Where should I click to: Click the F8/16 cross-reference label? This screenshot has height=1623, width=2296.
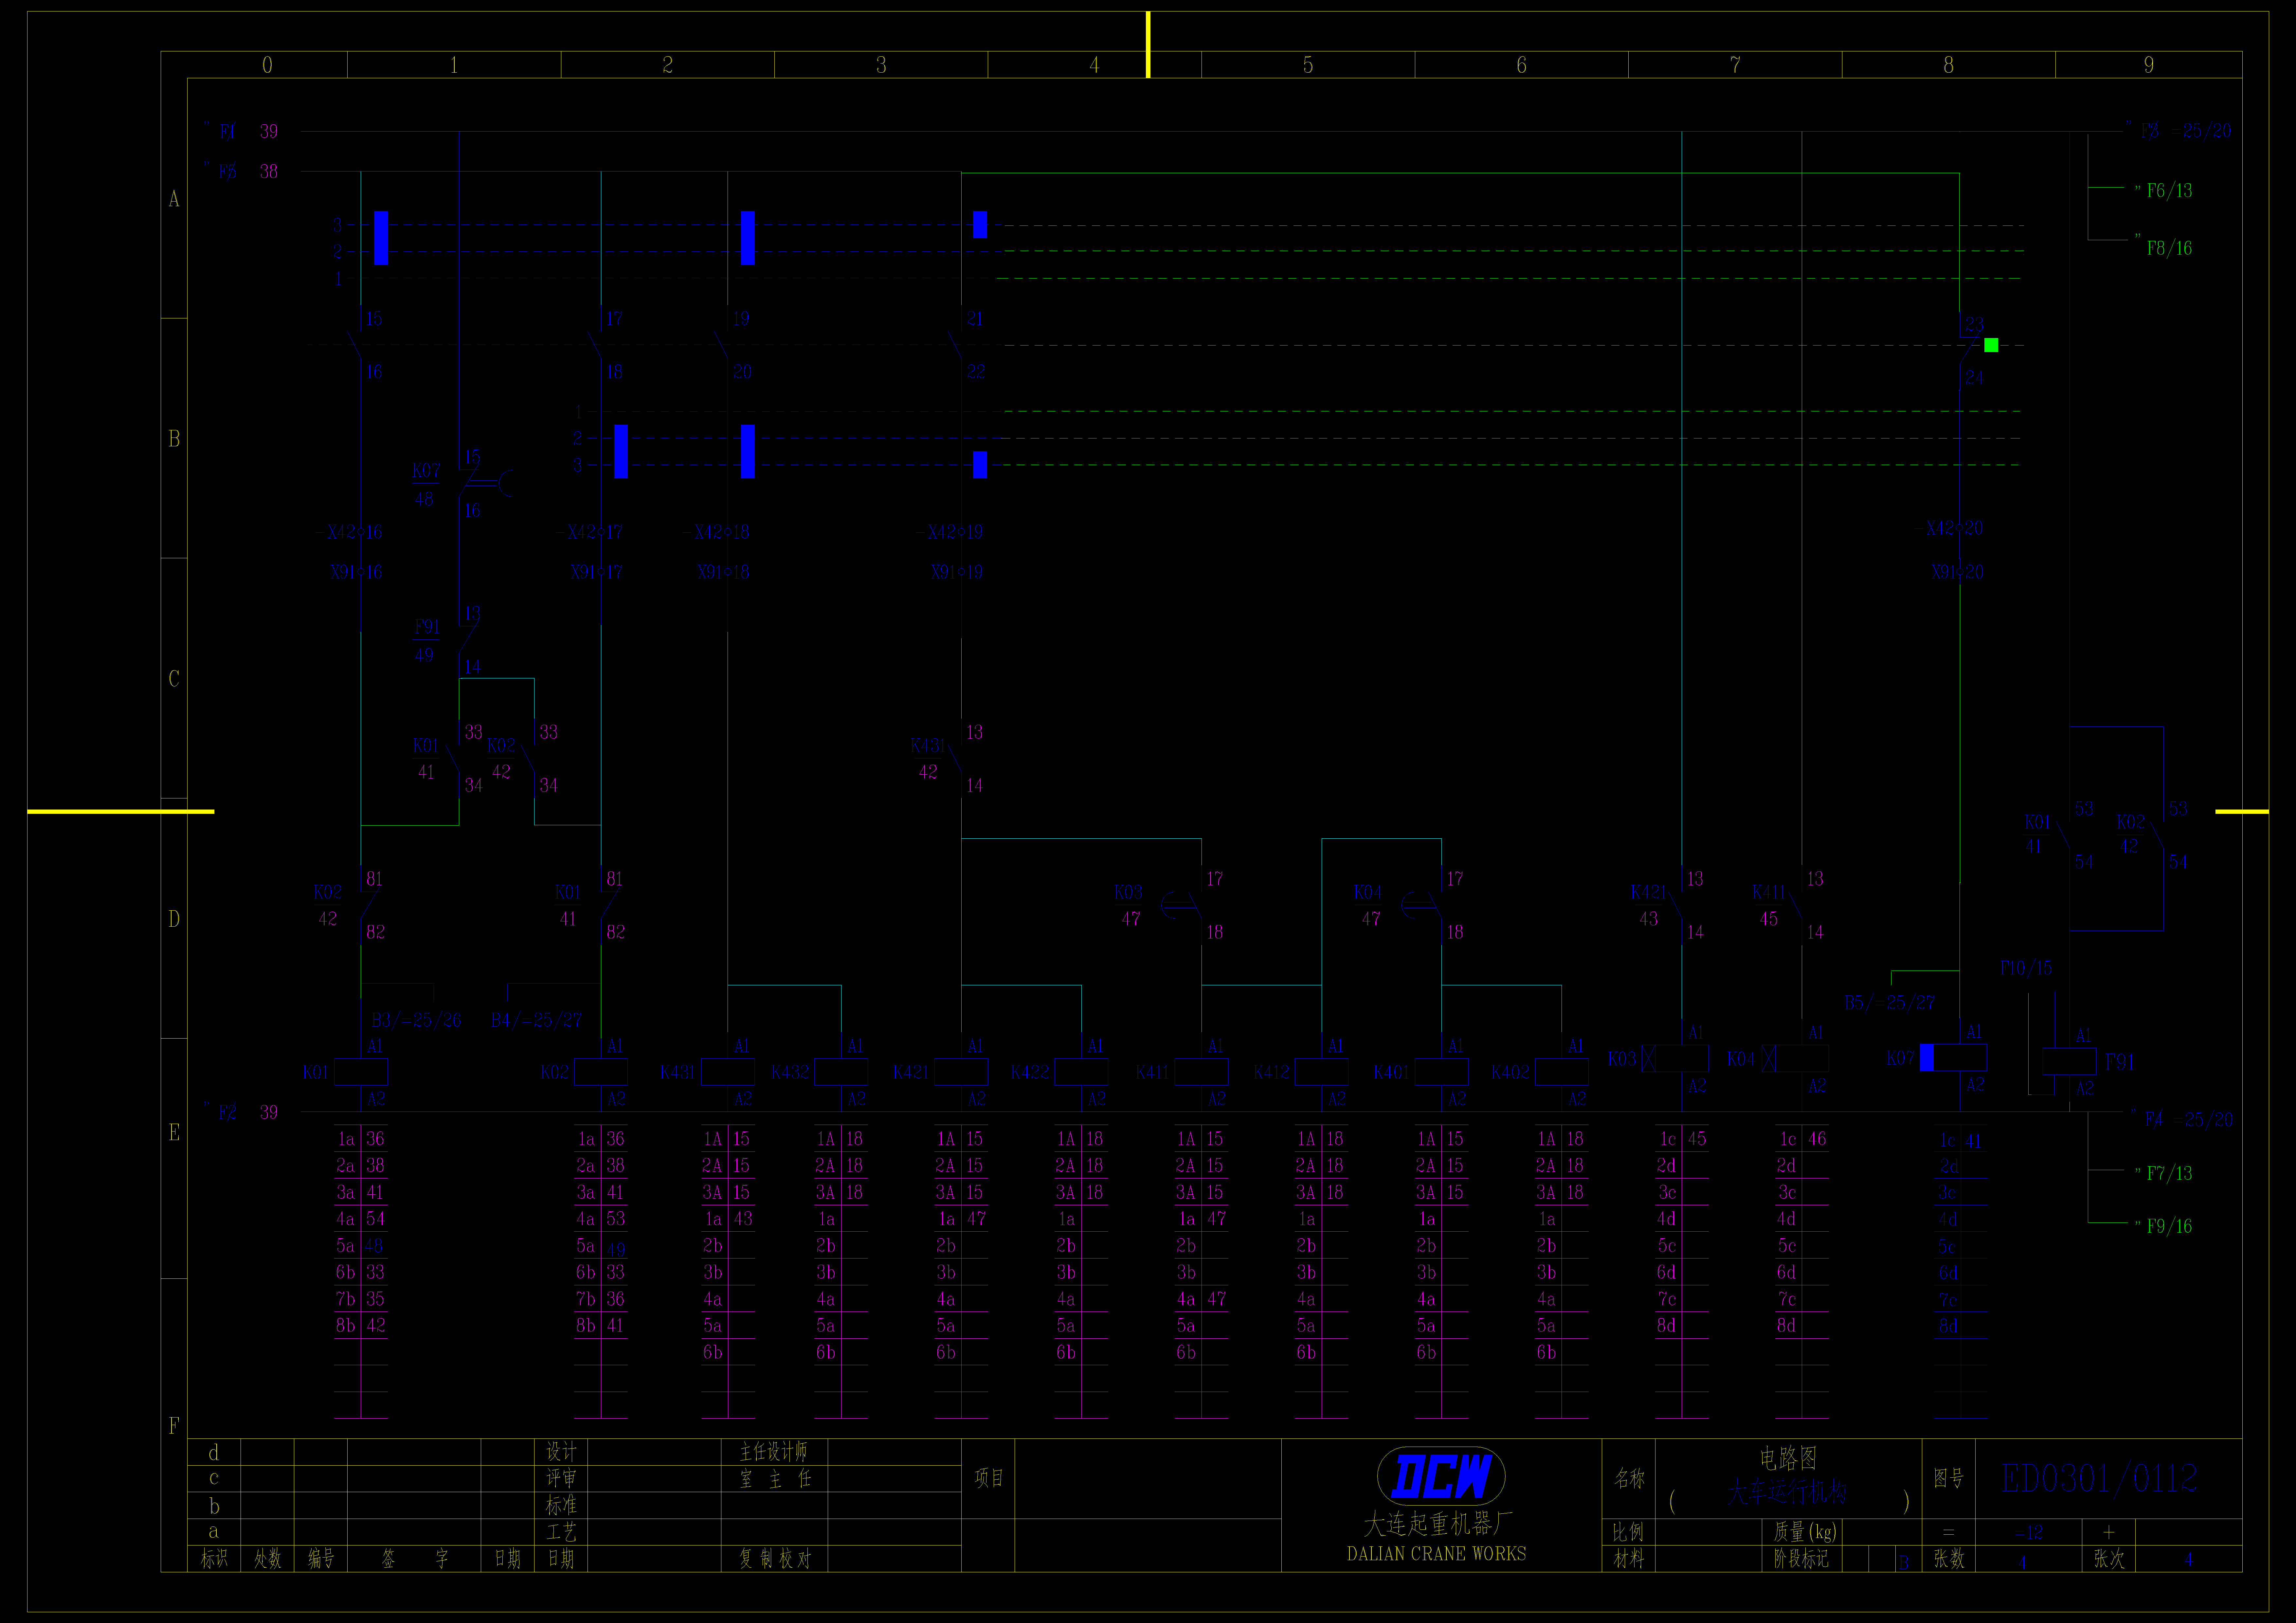tap(2169, 248)
